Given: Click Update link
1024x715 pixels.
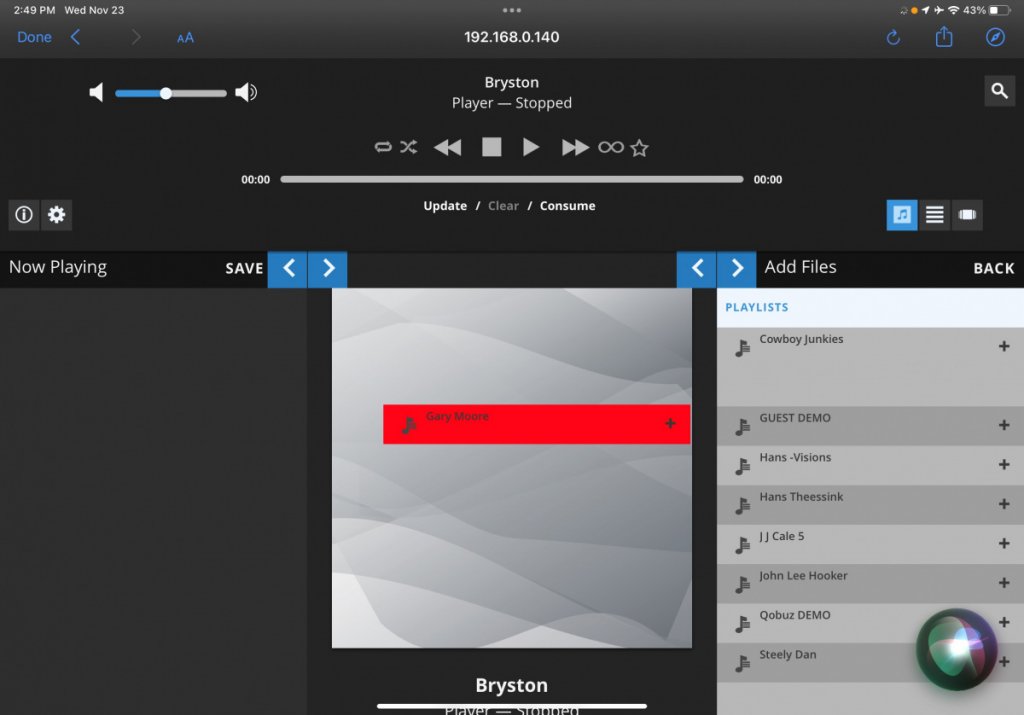Looking at the screenshot, I should [445, 206].
